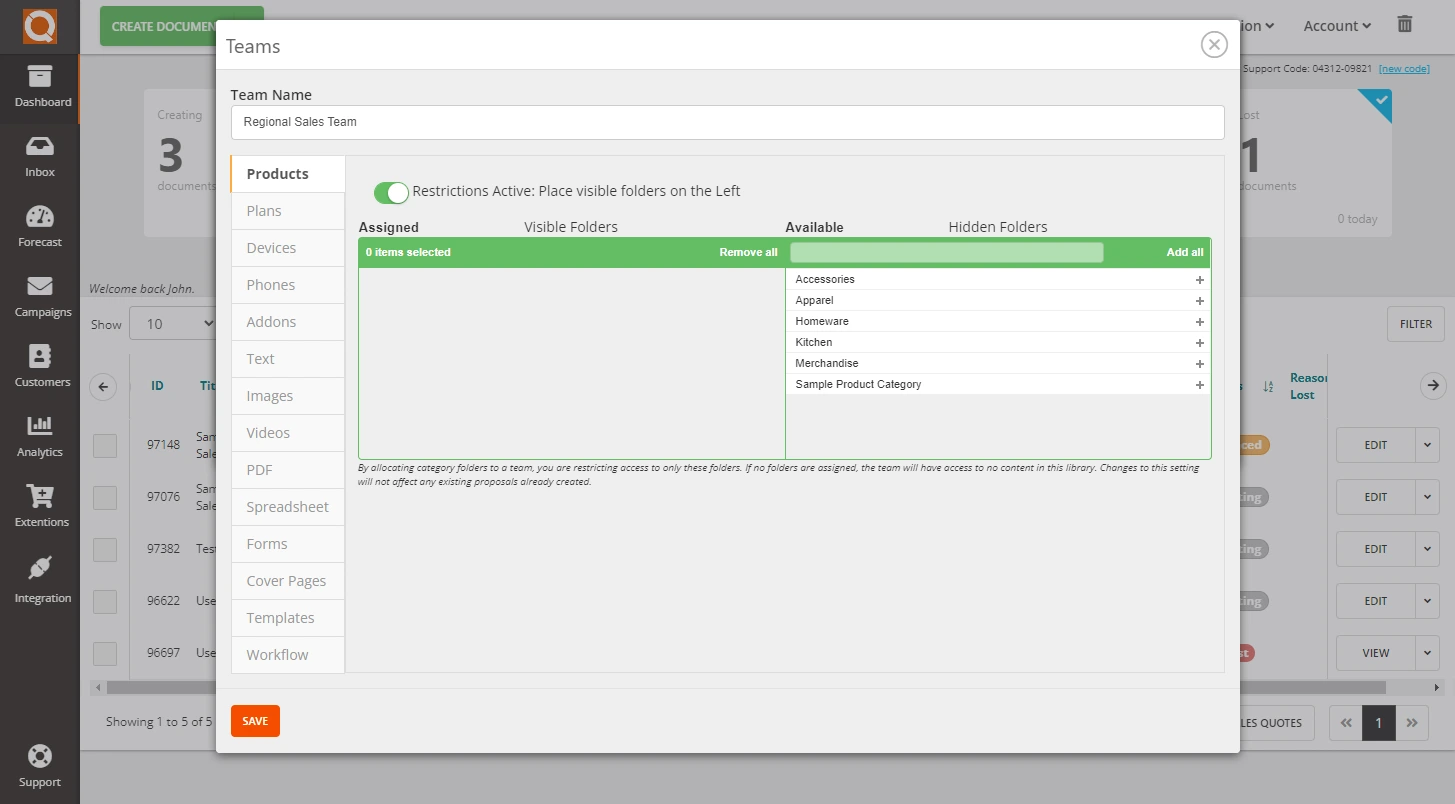Switch to the Cover Pages tab
This screenshot has width=1455, height=804.
(286, 581)
